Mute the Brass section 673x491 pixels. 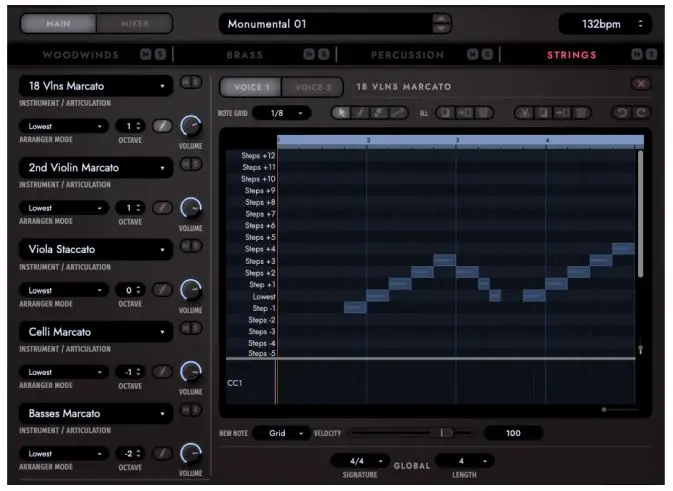click(x=309, y=55)
